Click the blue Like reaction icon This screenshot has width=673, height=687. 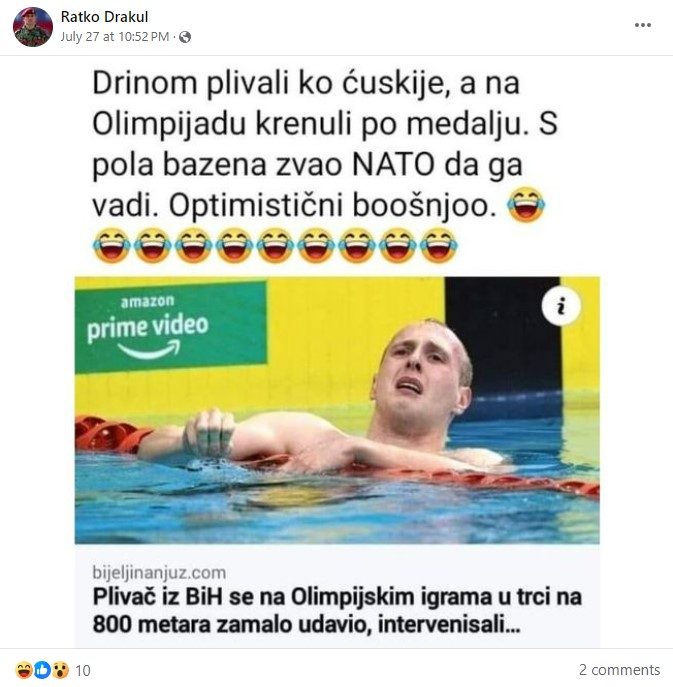click(42, 670)
